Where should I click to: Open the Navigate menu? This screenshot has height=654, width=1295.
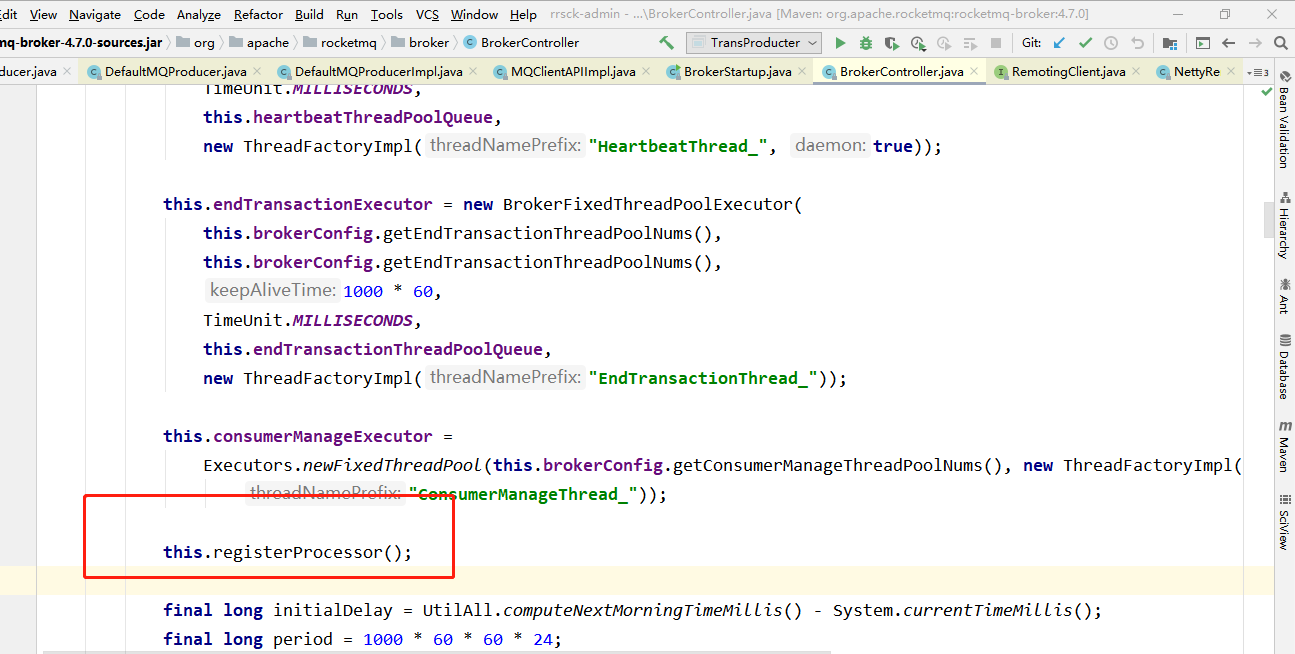[95, 14]
